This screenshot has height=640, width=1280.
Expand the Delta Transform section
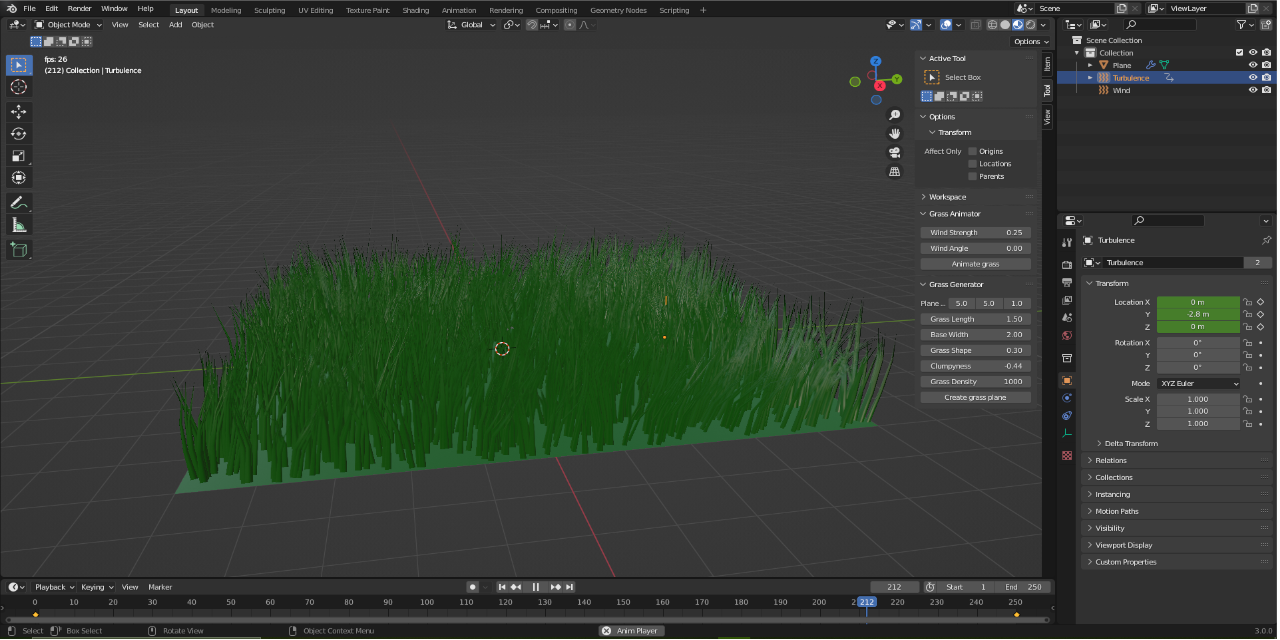1131,443
